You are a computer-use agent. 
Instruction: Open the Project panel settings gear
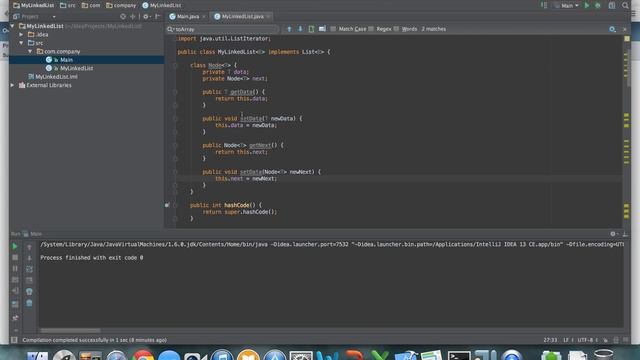point(146,16)
